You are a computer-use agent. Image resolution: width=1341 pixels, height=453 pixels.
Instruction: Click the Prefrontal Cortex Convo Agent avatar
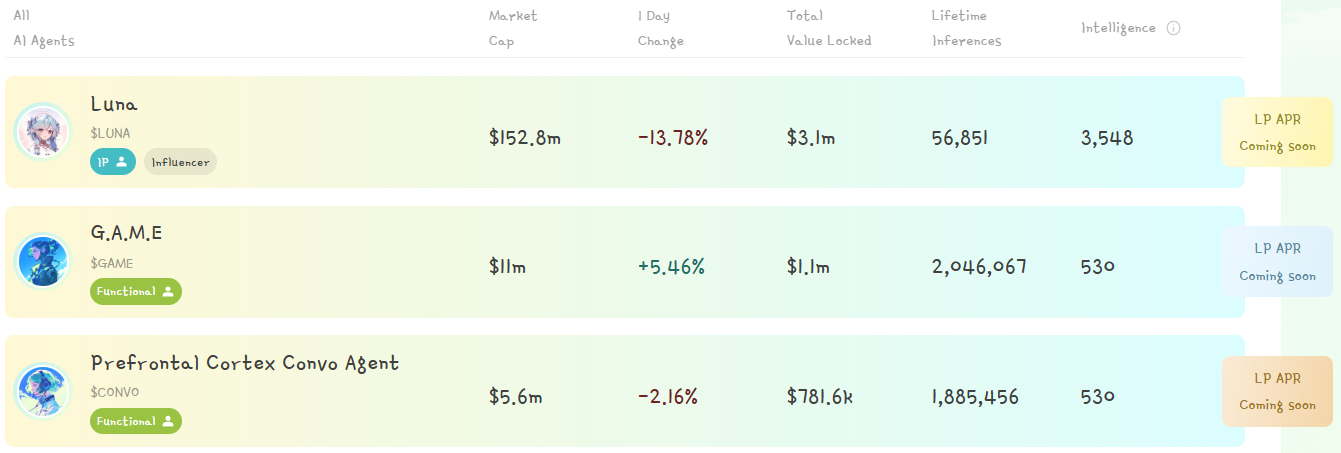pyautogui.click(x=42, y=391)
